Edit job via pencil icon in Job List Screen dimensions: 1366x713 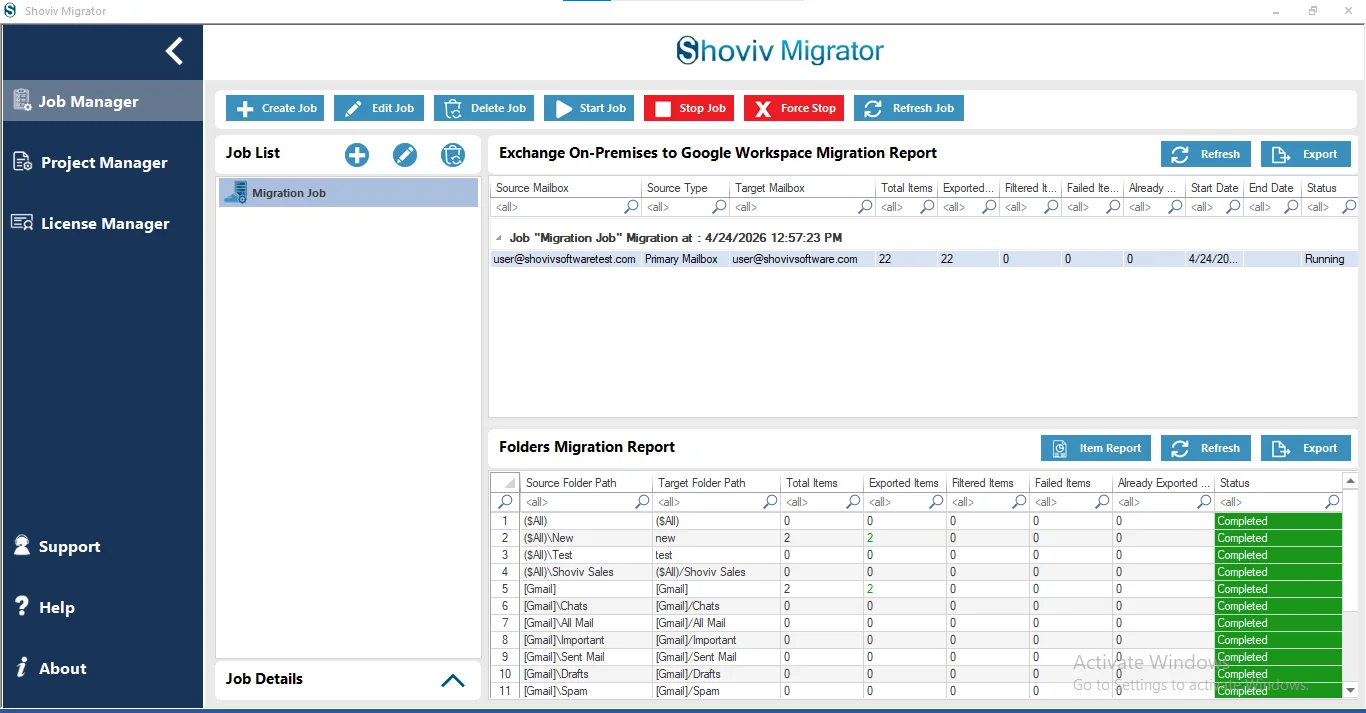coord(405,154)
